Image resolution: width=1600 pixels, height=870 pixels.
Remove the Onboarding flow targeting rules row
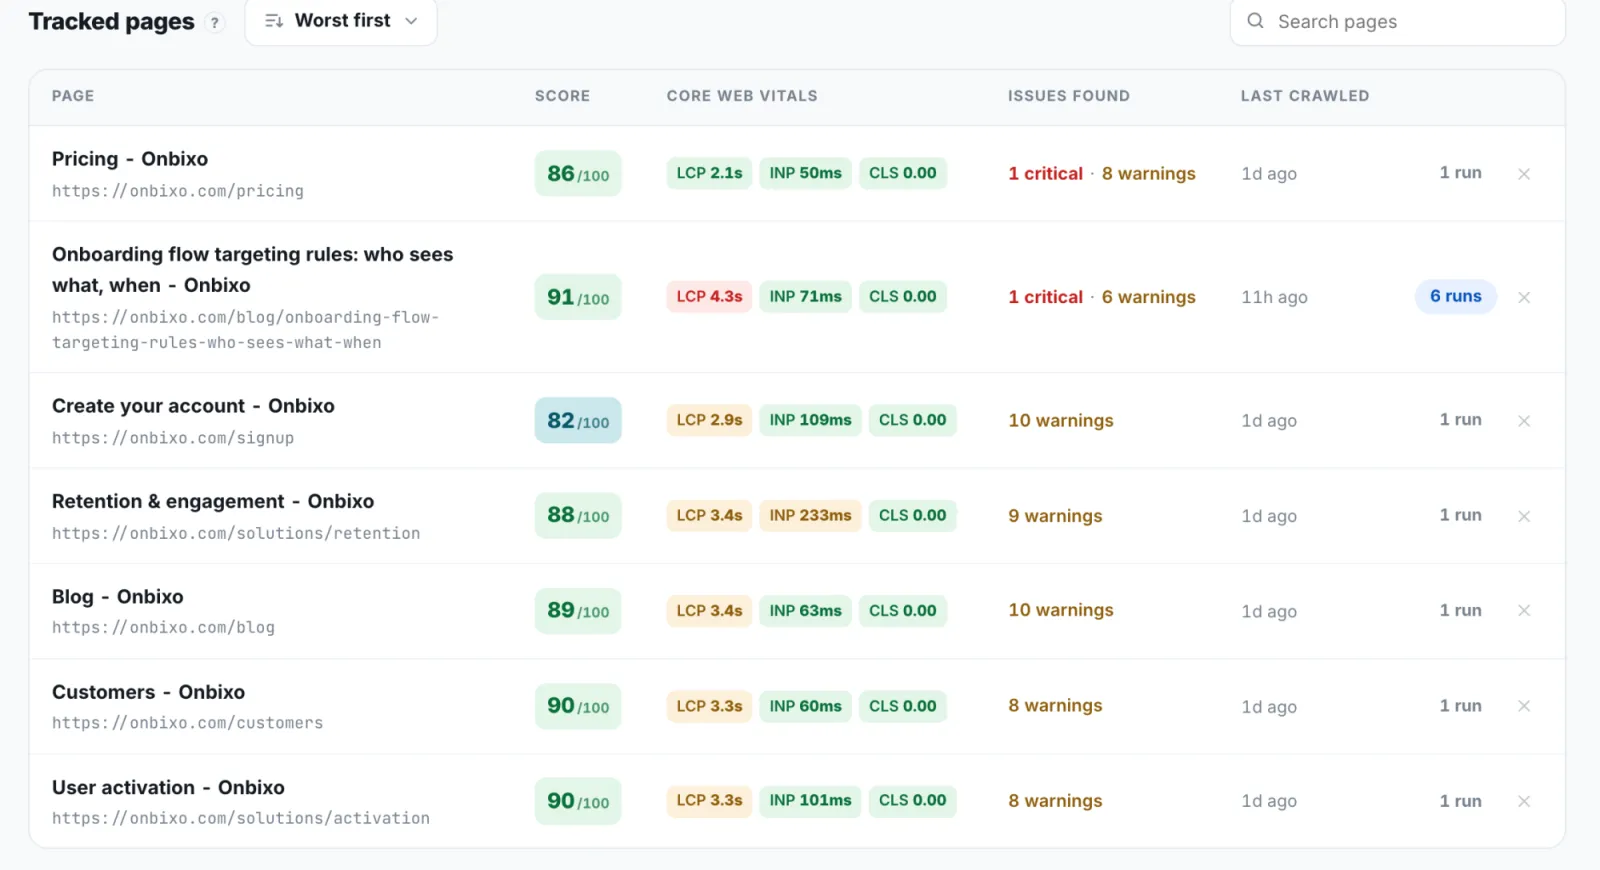click(x=1524, y=297)
